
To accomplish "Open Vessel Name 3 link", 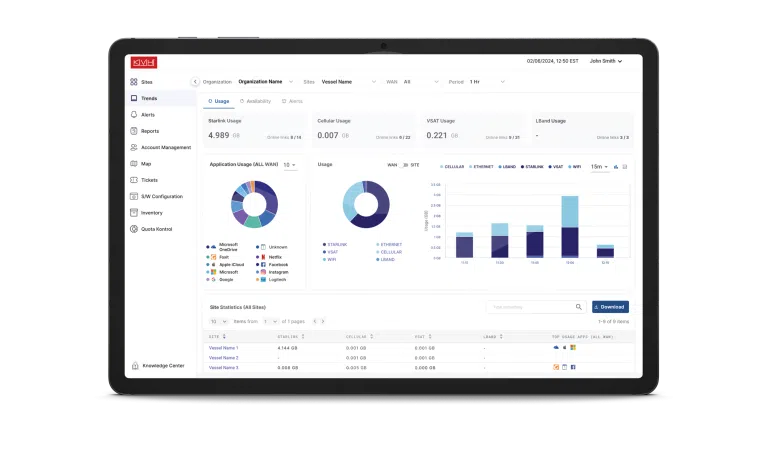I will (x=223, y=367).
